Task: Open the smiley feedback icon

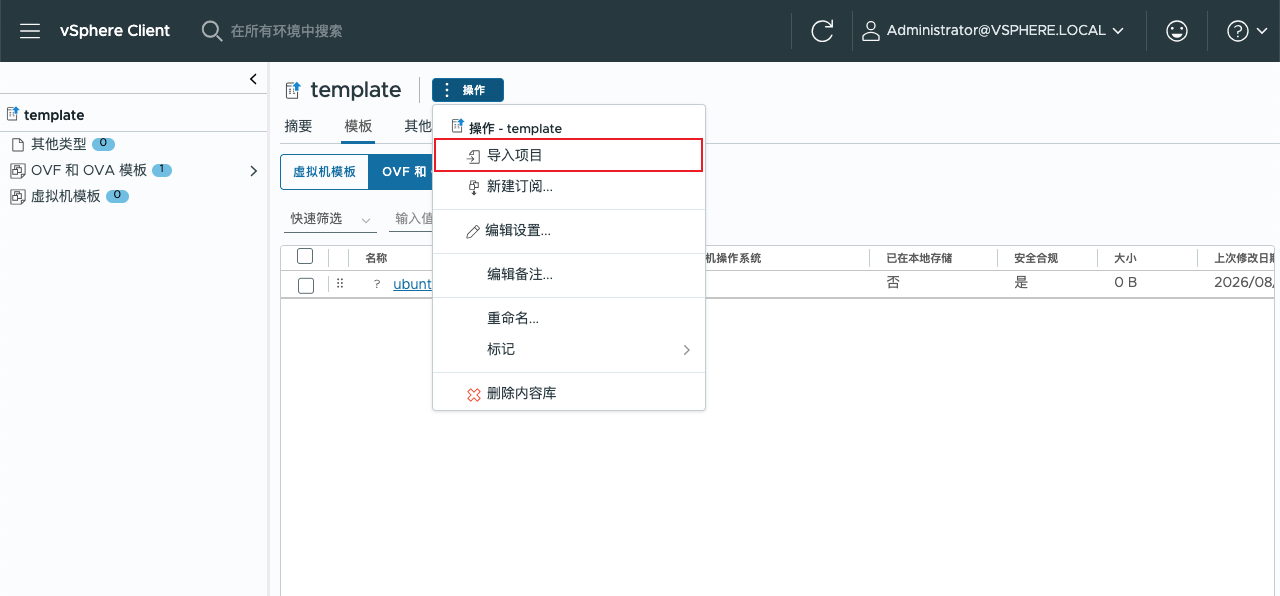Action: click(1177, 31)
